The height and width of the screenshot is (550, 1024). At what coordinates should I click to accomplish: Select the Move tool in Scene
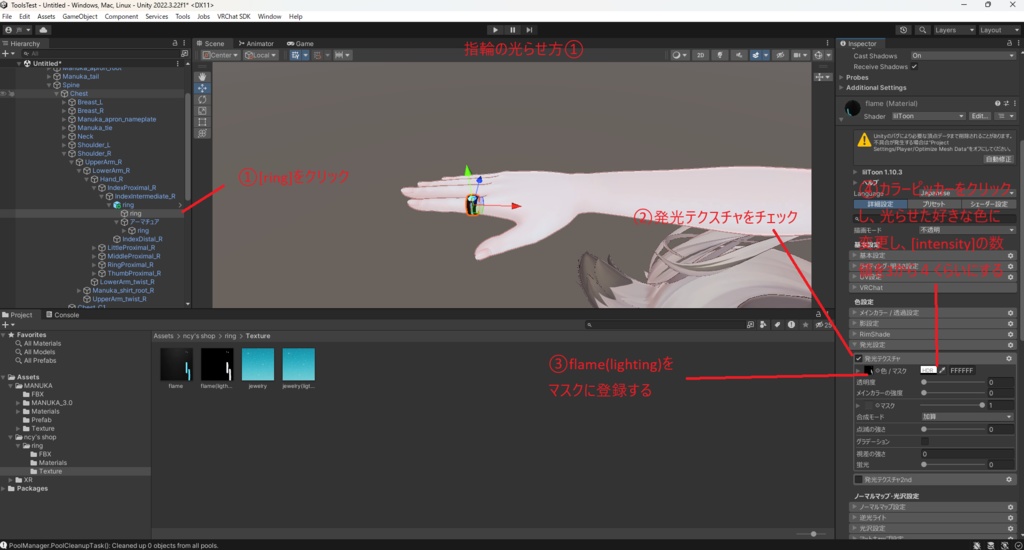click(x=202, y=88)
